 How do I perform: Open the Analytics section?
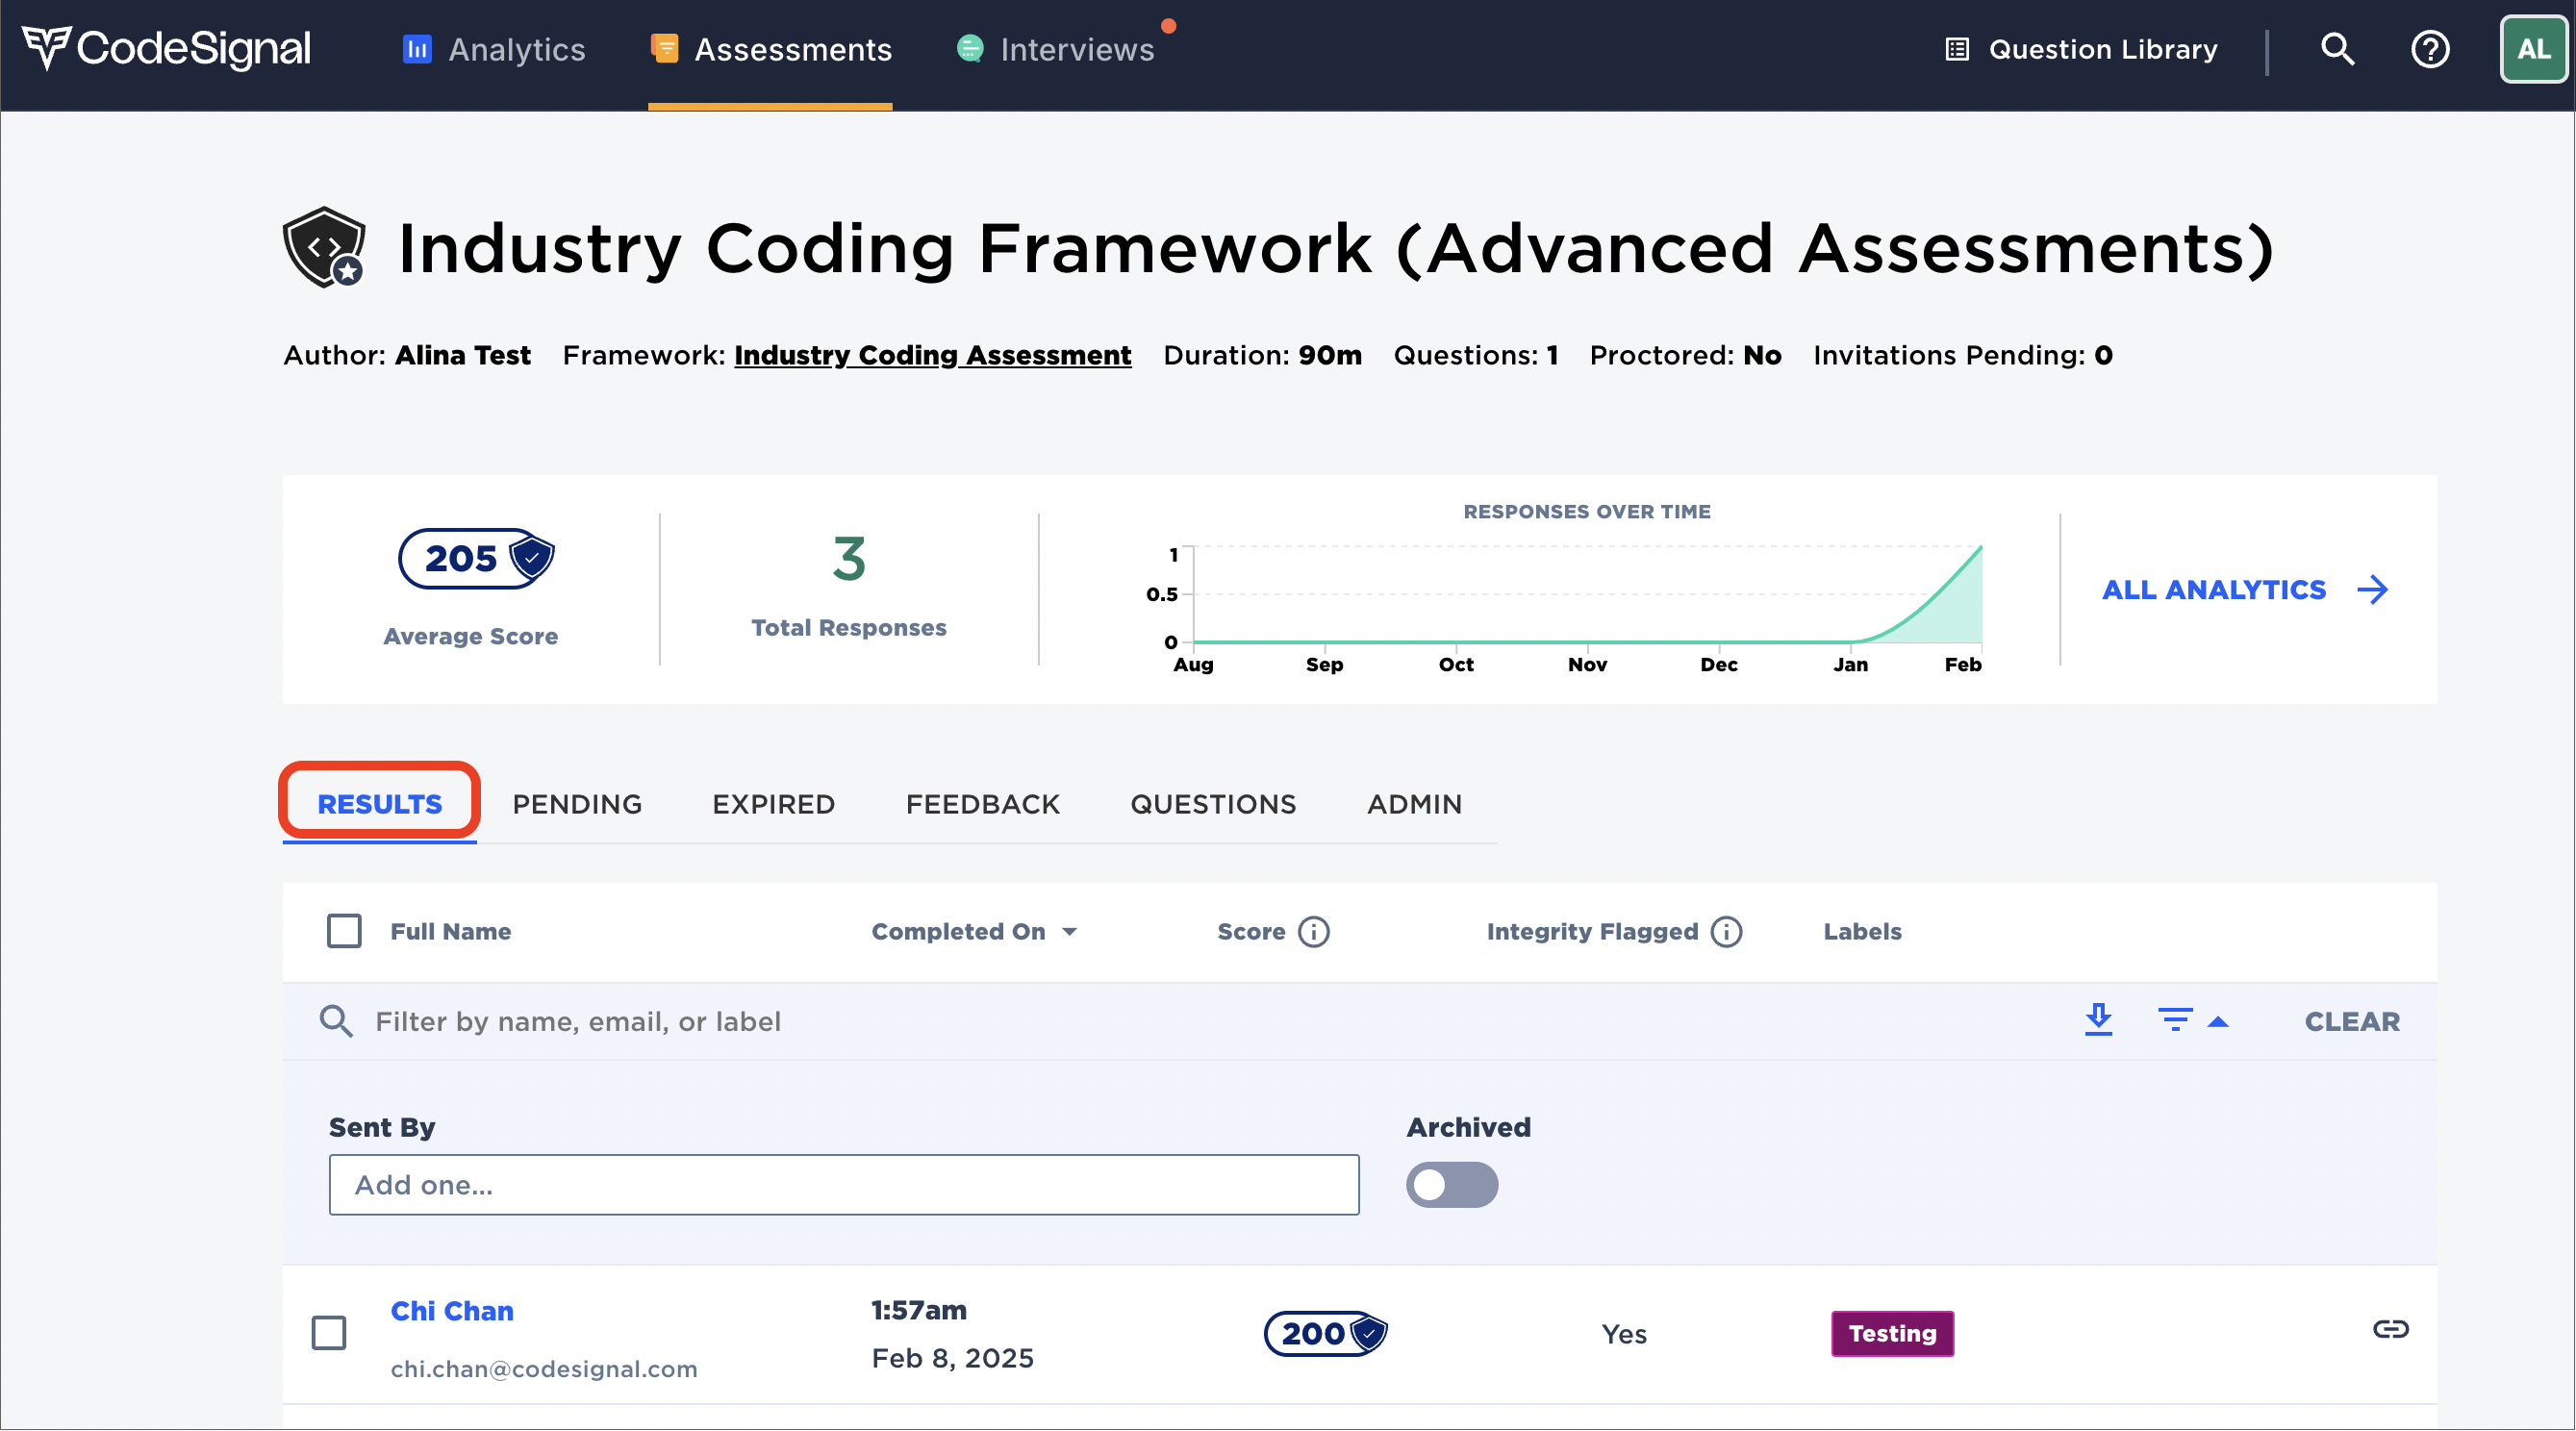click(494, 49)
